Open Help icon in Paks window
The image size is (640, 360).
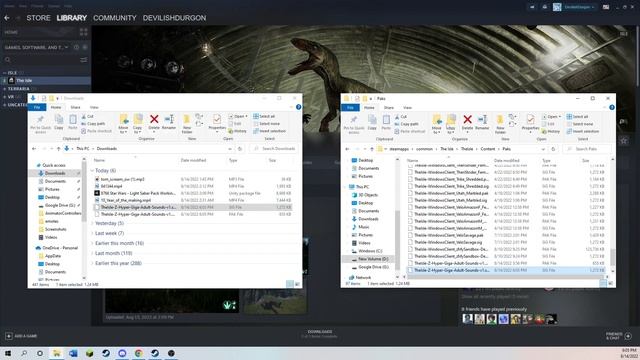tap(611, 107)
